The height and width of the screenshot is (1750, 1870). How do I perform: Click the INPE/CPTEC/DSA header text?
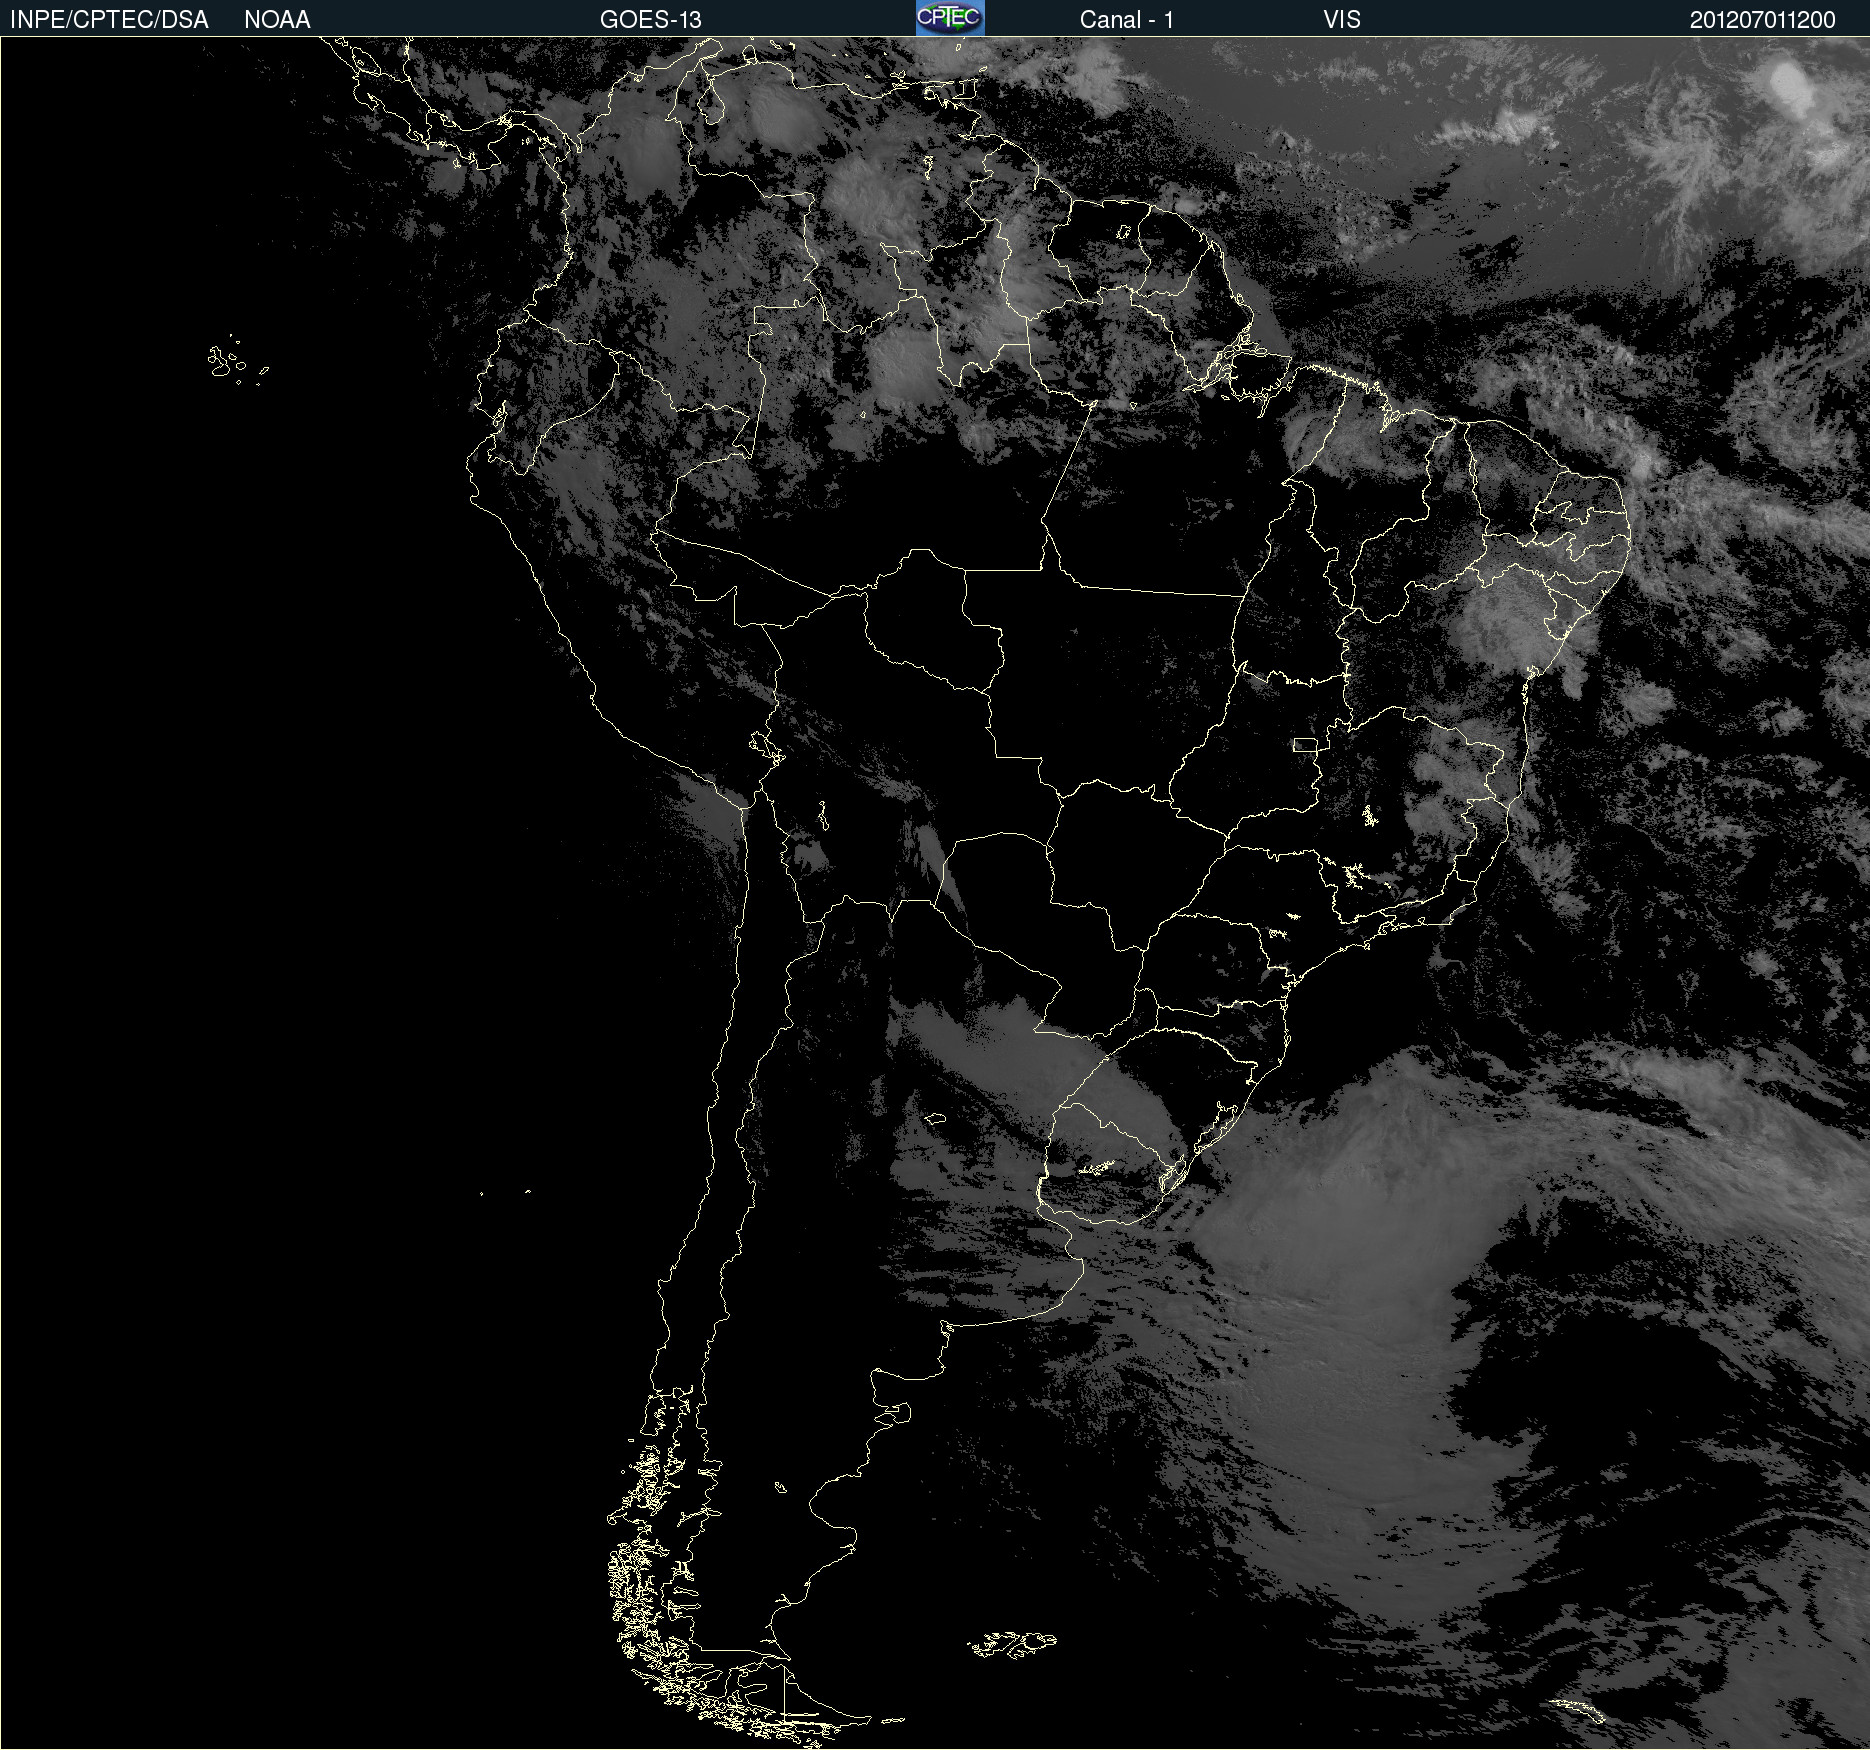pos(109,20)
